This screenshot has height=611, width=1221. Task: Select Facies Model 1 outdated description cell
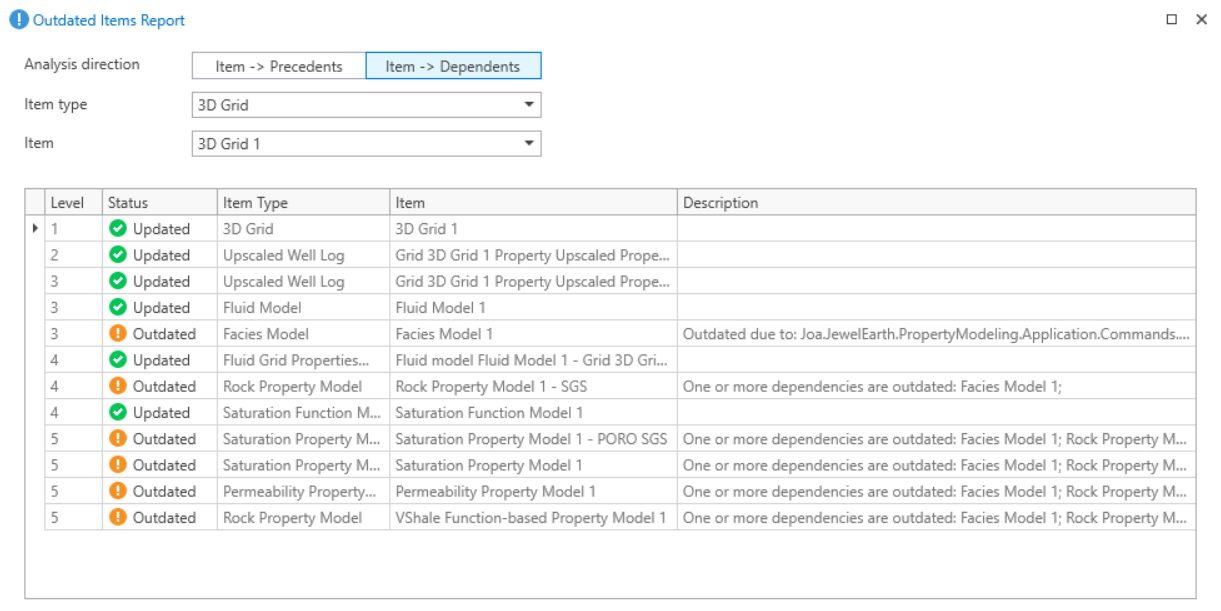935,334
